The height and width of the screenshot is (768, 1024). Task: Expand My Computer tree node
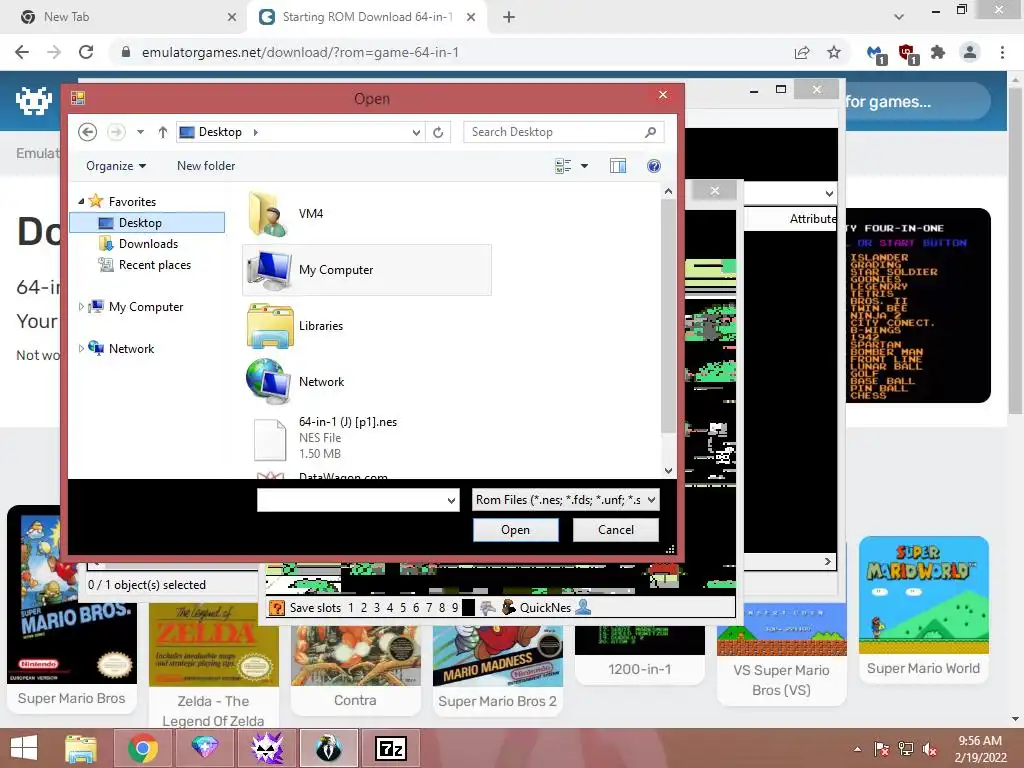coord(81,306)
